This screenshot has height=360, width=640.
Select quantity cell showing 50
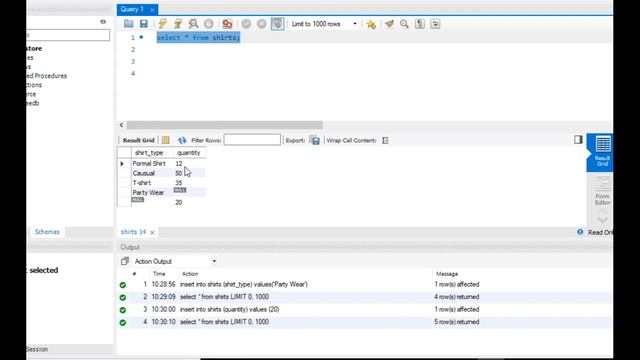click(189, 173)
